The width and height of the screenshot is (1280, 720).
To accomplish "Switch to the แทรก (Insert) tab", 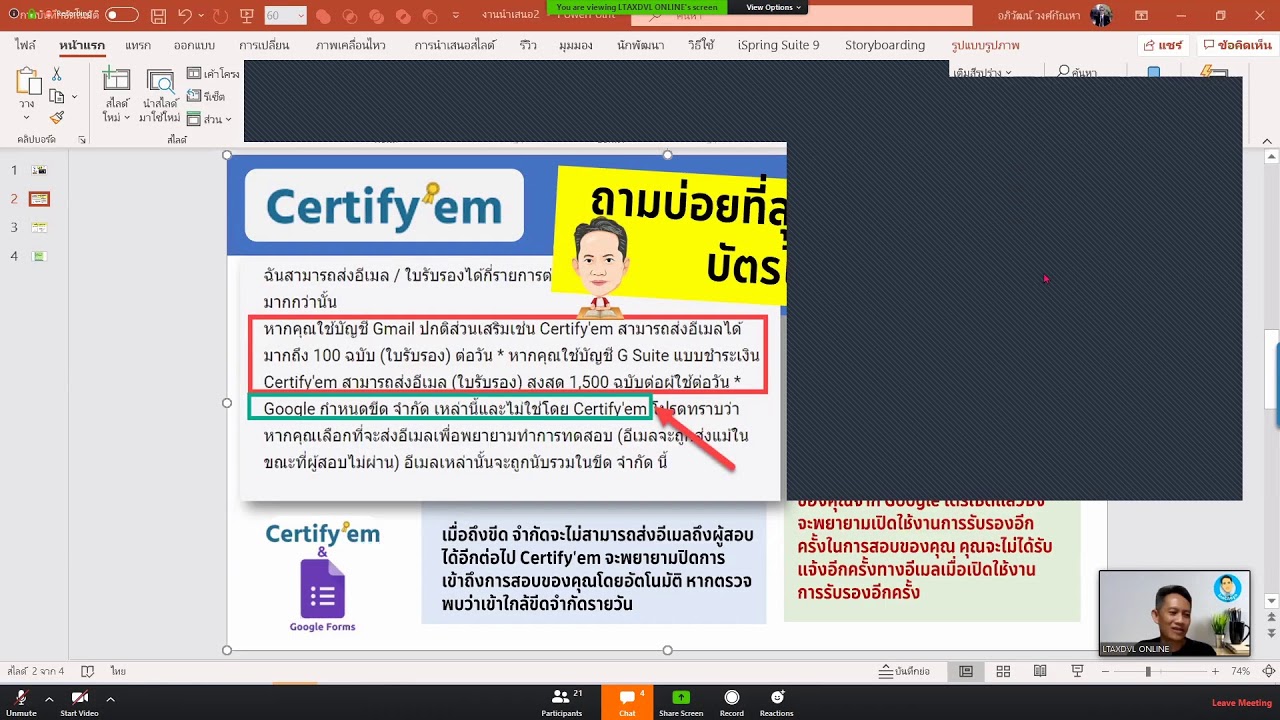I will coord(138,45).
